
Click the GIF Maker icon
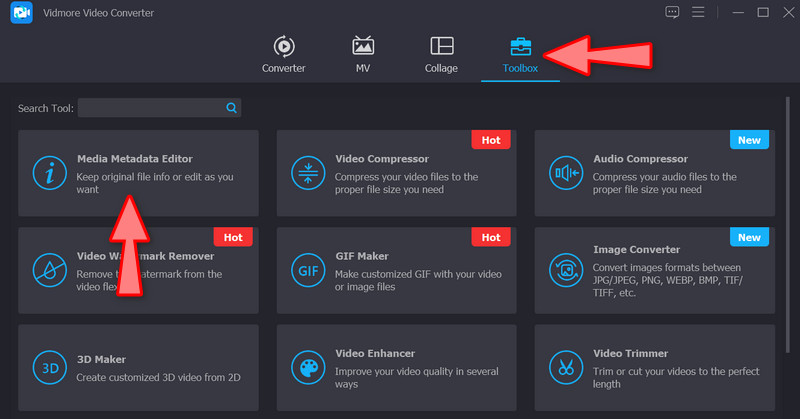[306, 270]
